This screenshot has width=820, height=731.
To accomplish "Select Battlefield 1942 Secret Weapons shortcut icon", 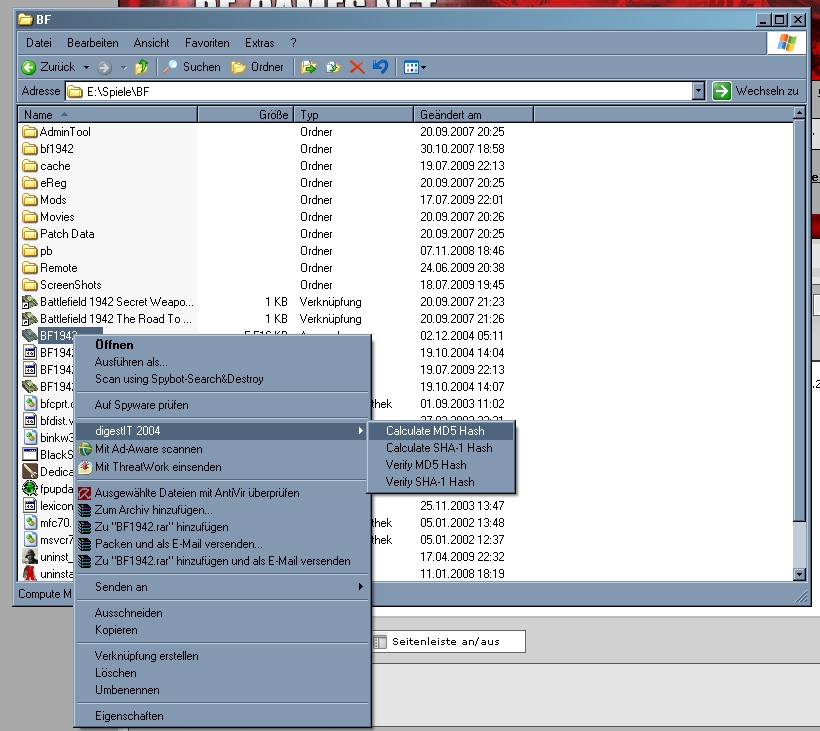I will [x=30, y=302].
